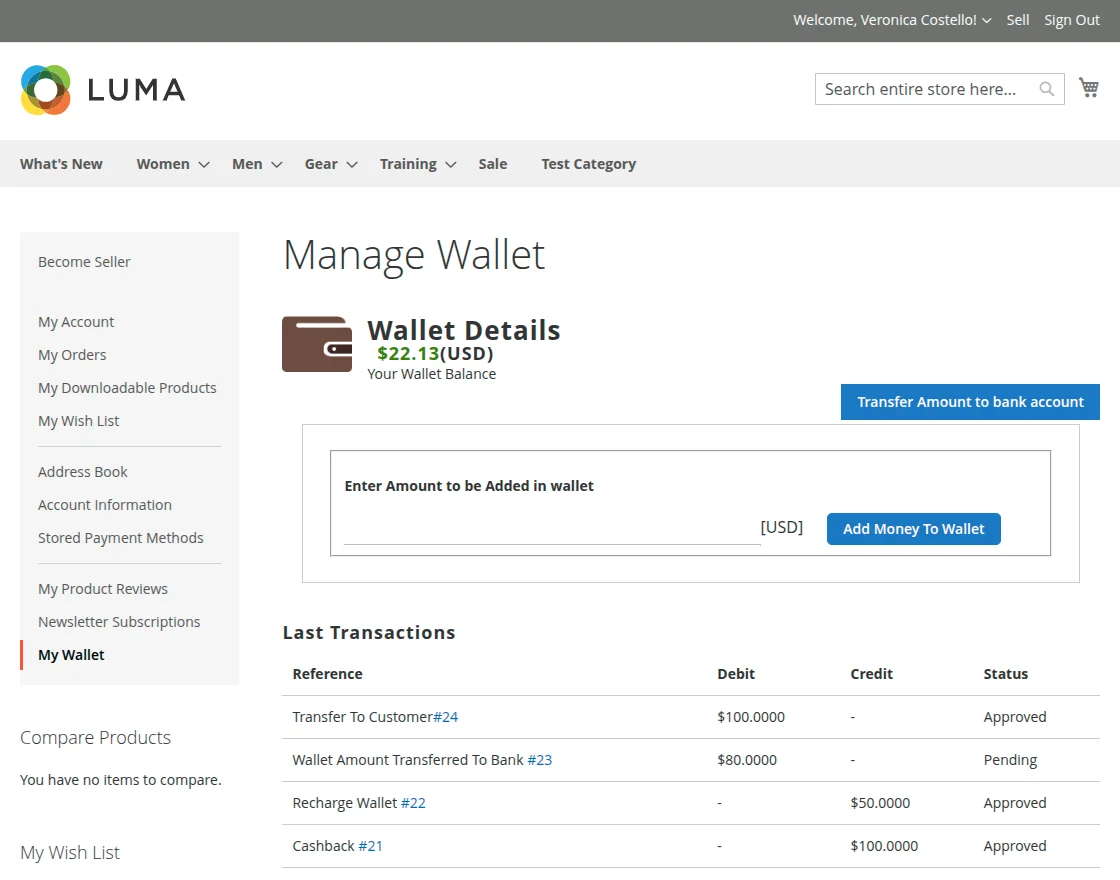The height and width of the screenshot is (880, 1120).
Task: Focus the wallet amount input field
Action: click(551, 528)
